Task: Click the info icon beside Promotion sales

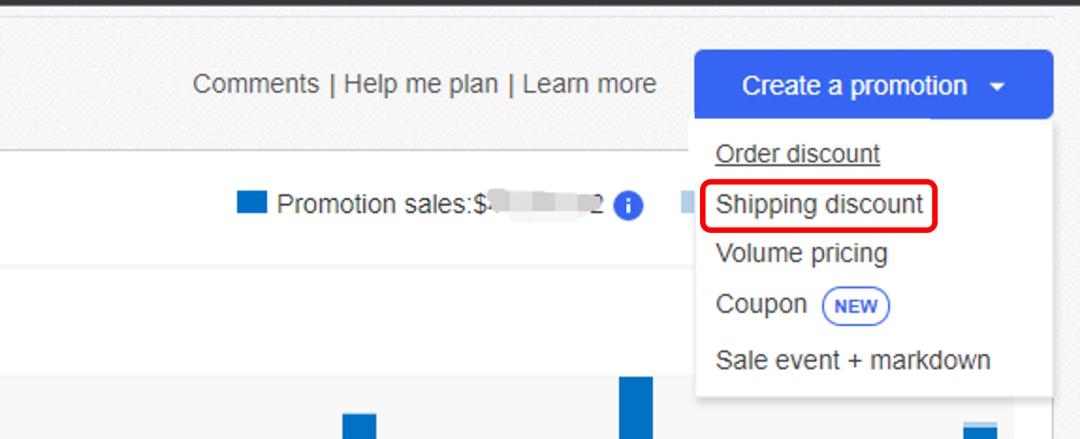Action: (628, 206)
